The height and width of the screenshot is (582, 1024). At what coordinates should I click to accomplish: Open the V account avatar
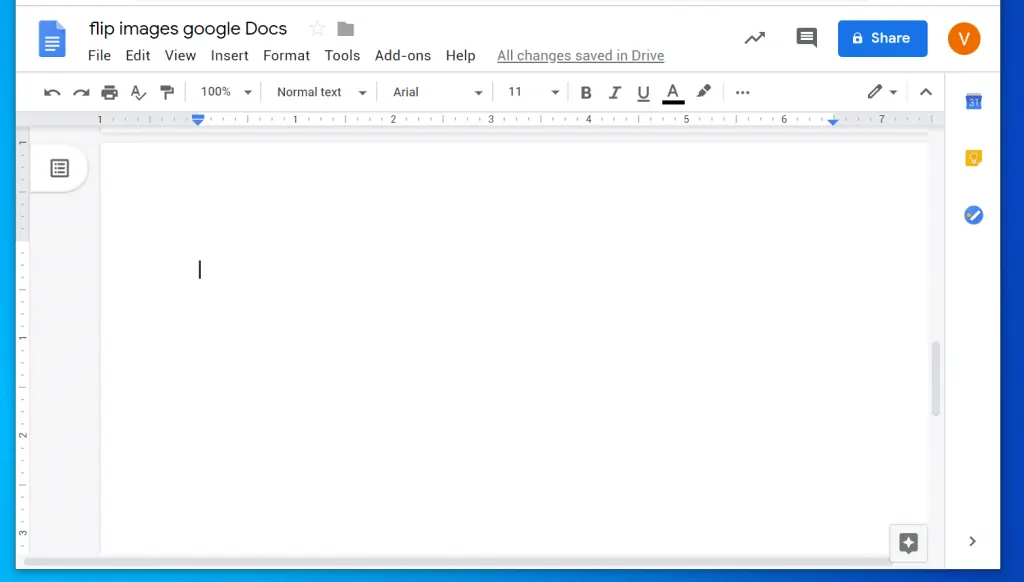(964, 38)
